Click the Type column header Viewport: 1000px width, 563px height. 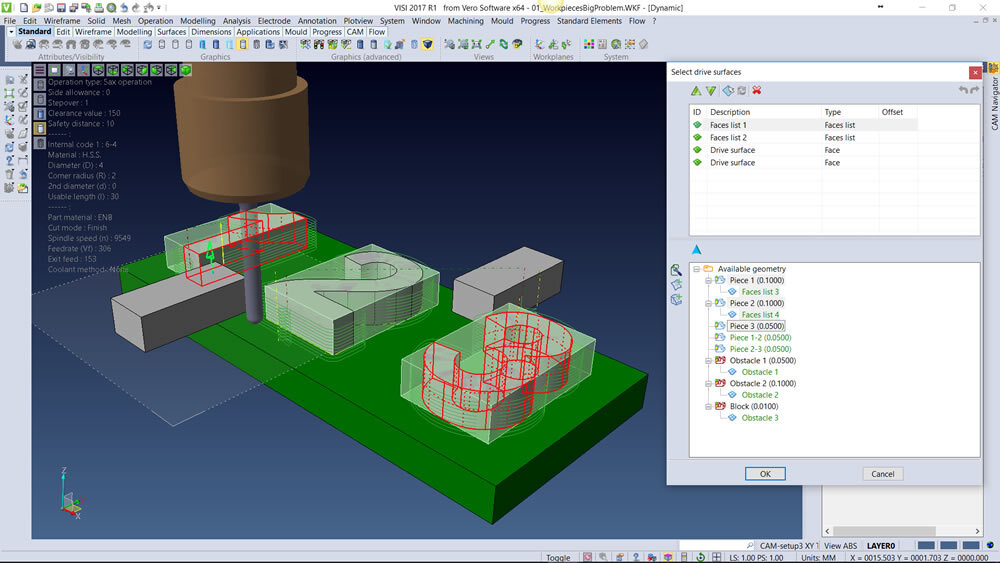click(x=849, y=112)
